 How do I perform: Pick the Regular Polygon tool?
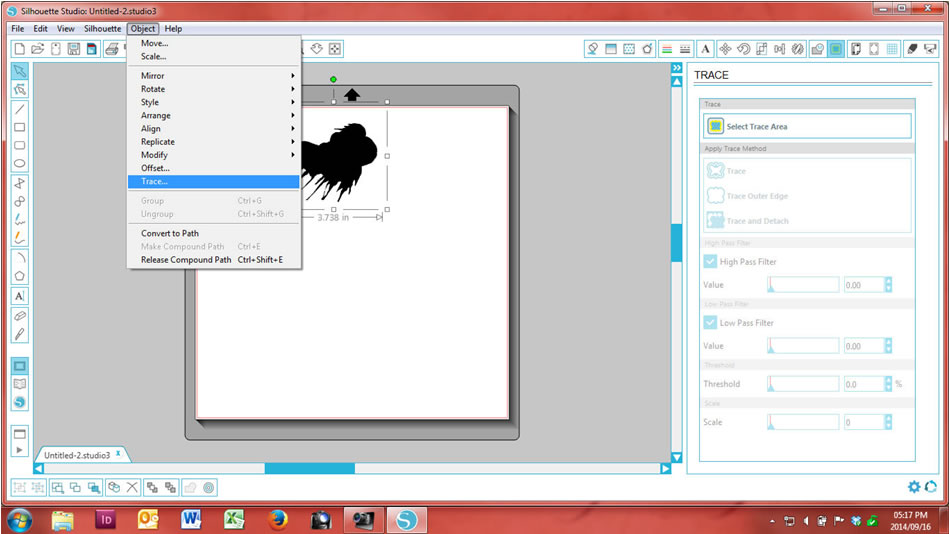19,276
